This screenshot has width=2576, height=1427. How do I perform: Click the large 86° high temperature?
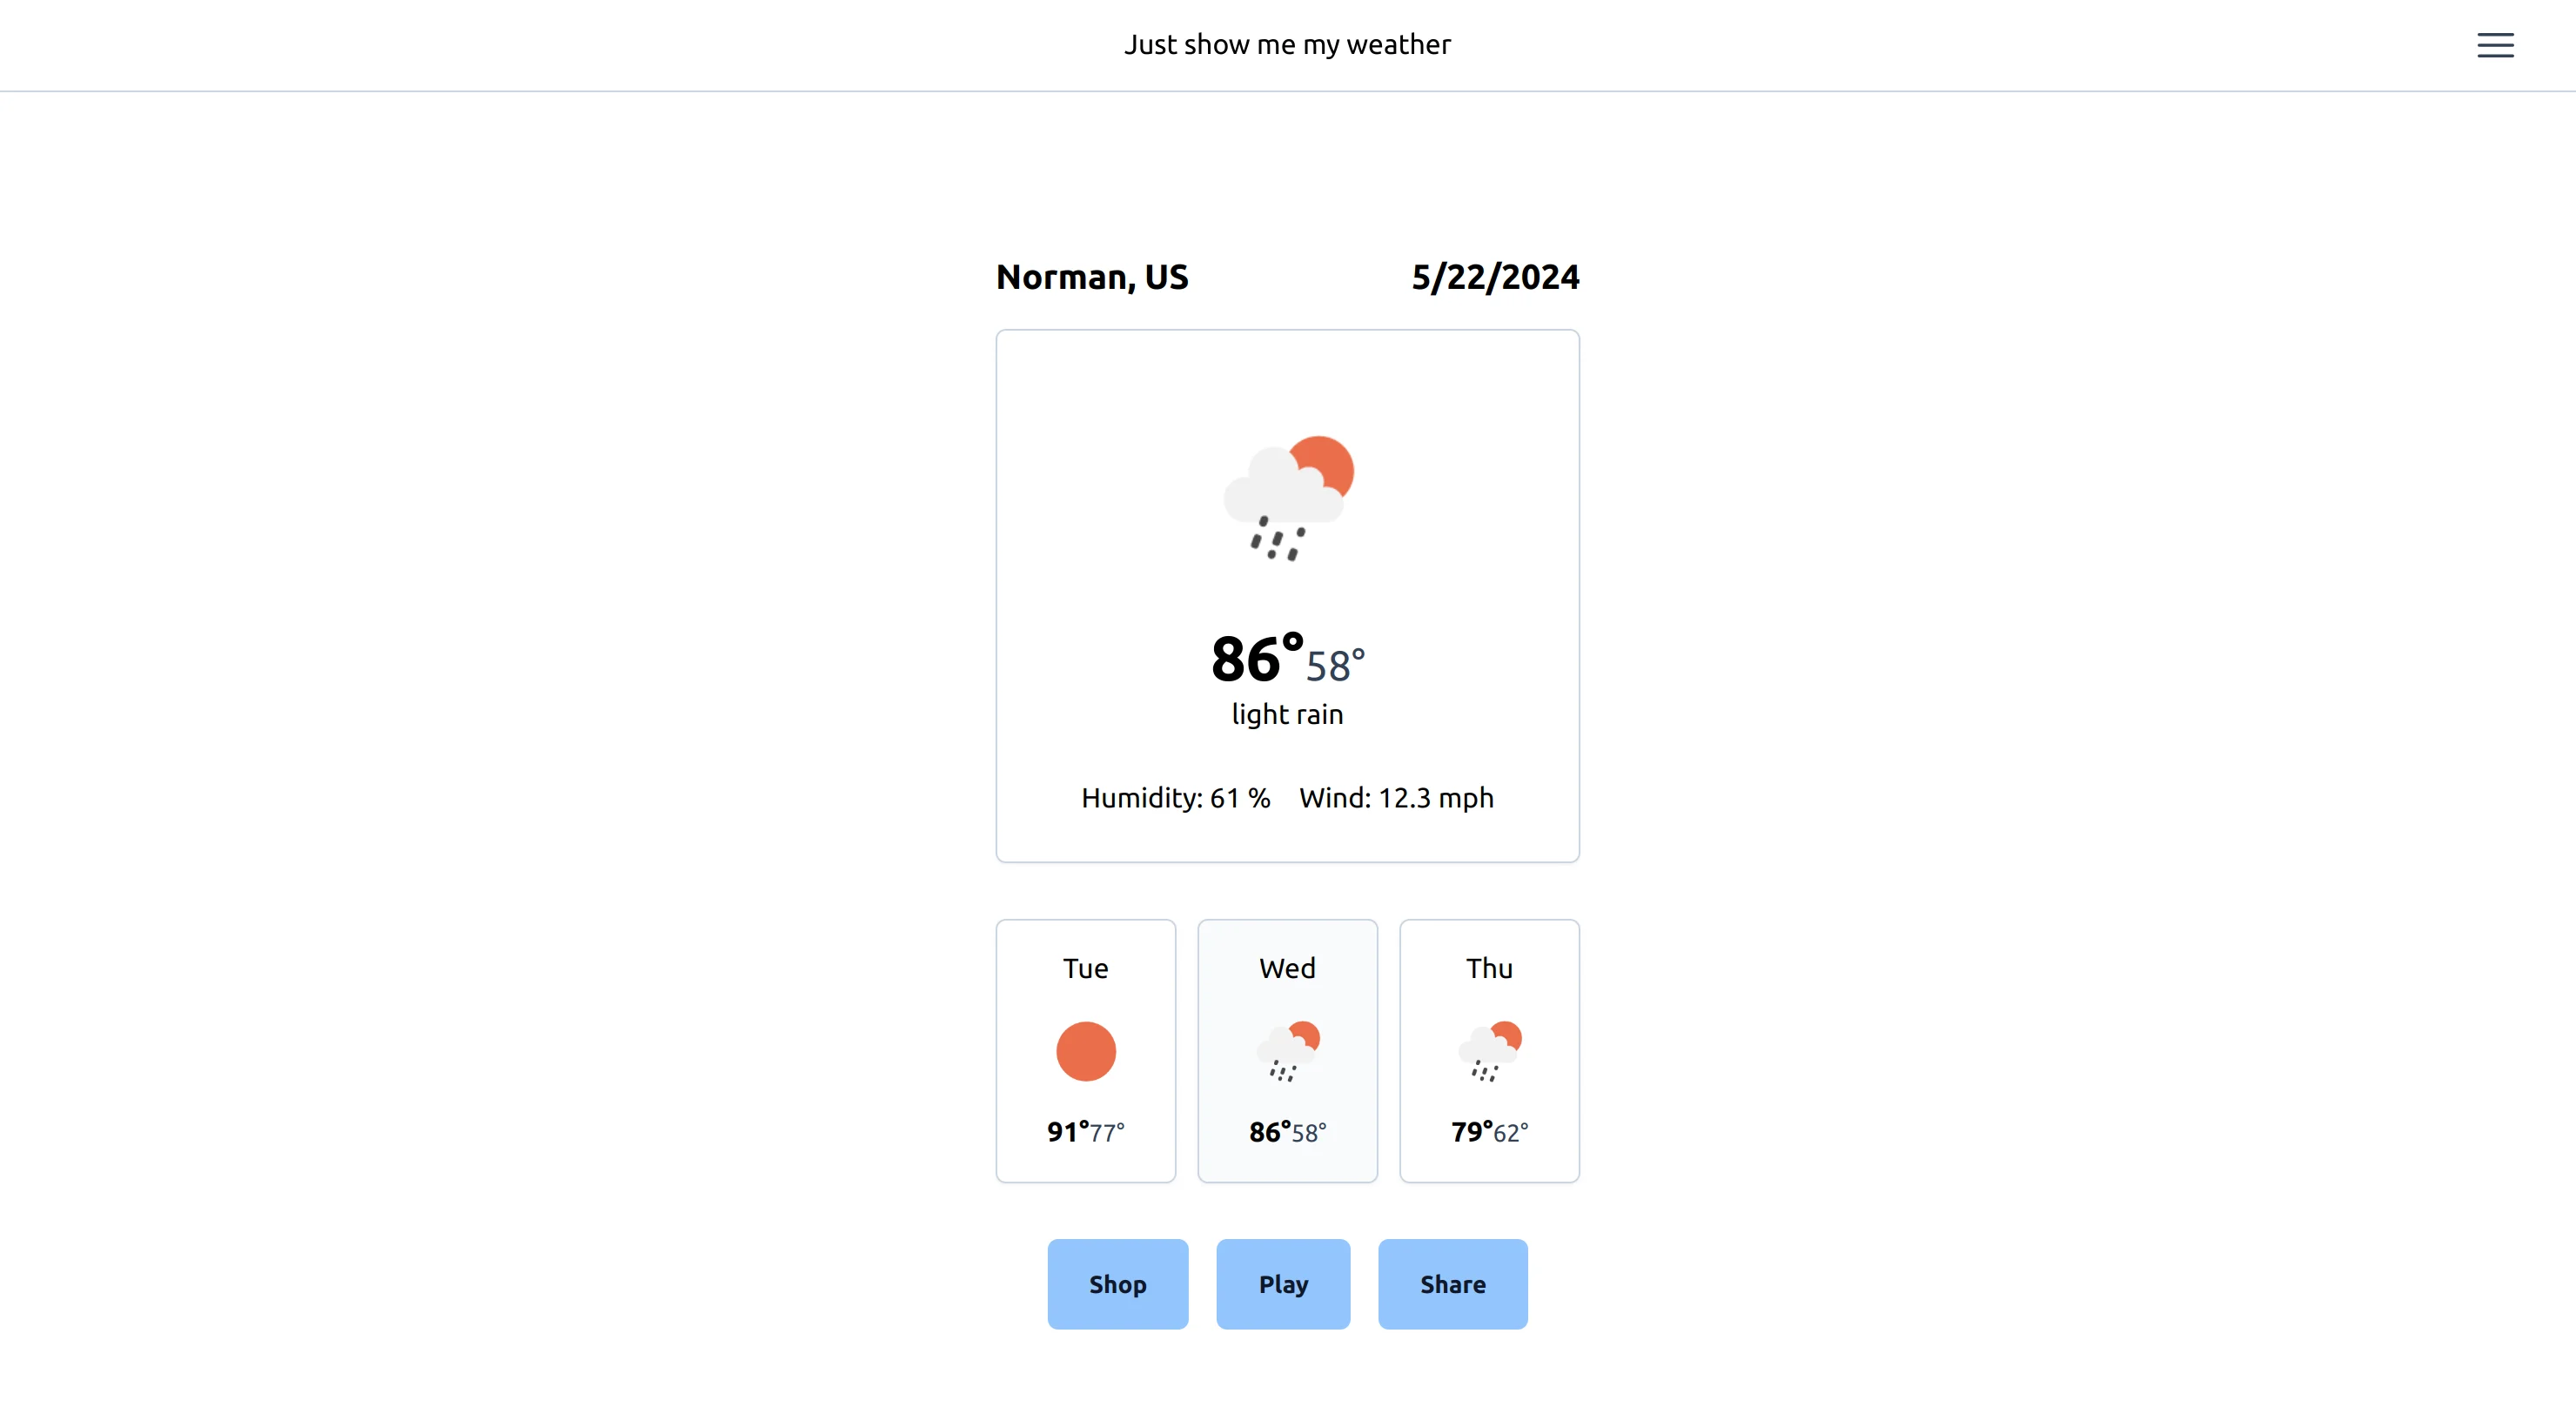[1255, 659]
